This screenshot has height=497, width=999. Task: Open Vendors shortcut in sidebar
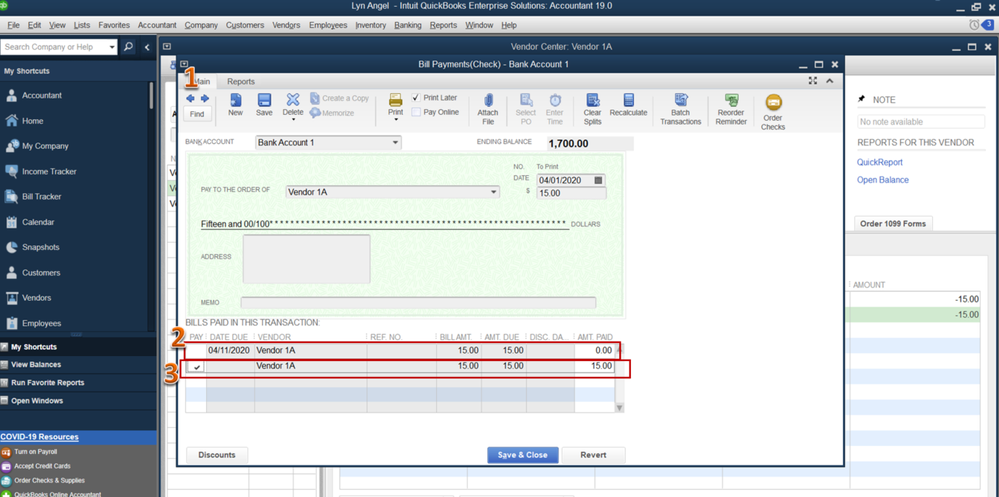point(36,298)
